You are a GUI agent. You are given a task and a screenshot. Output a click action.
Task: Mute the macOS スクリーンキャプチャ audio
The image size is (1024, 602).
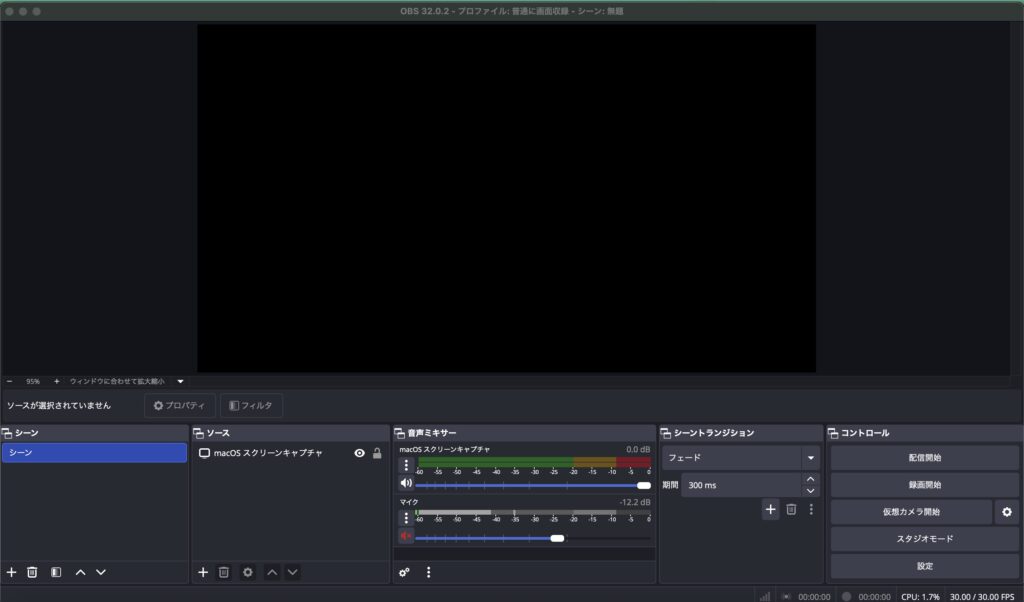click(406, 484)
